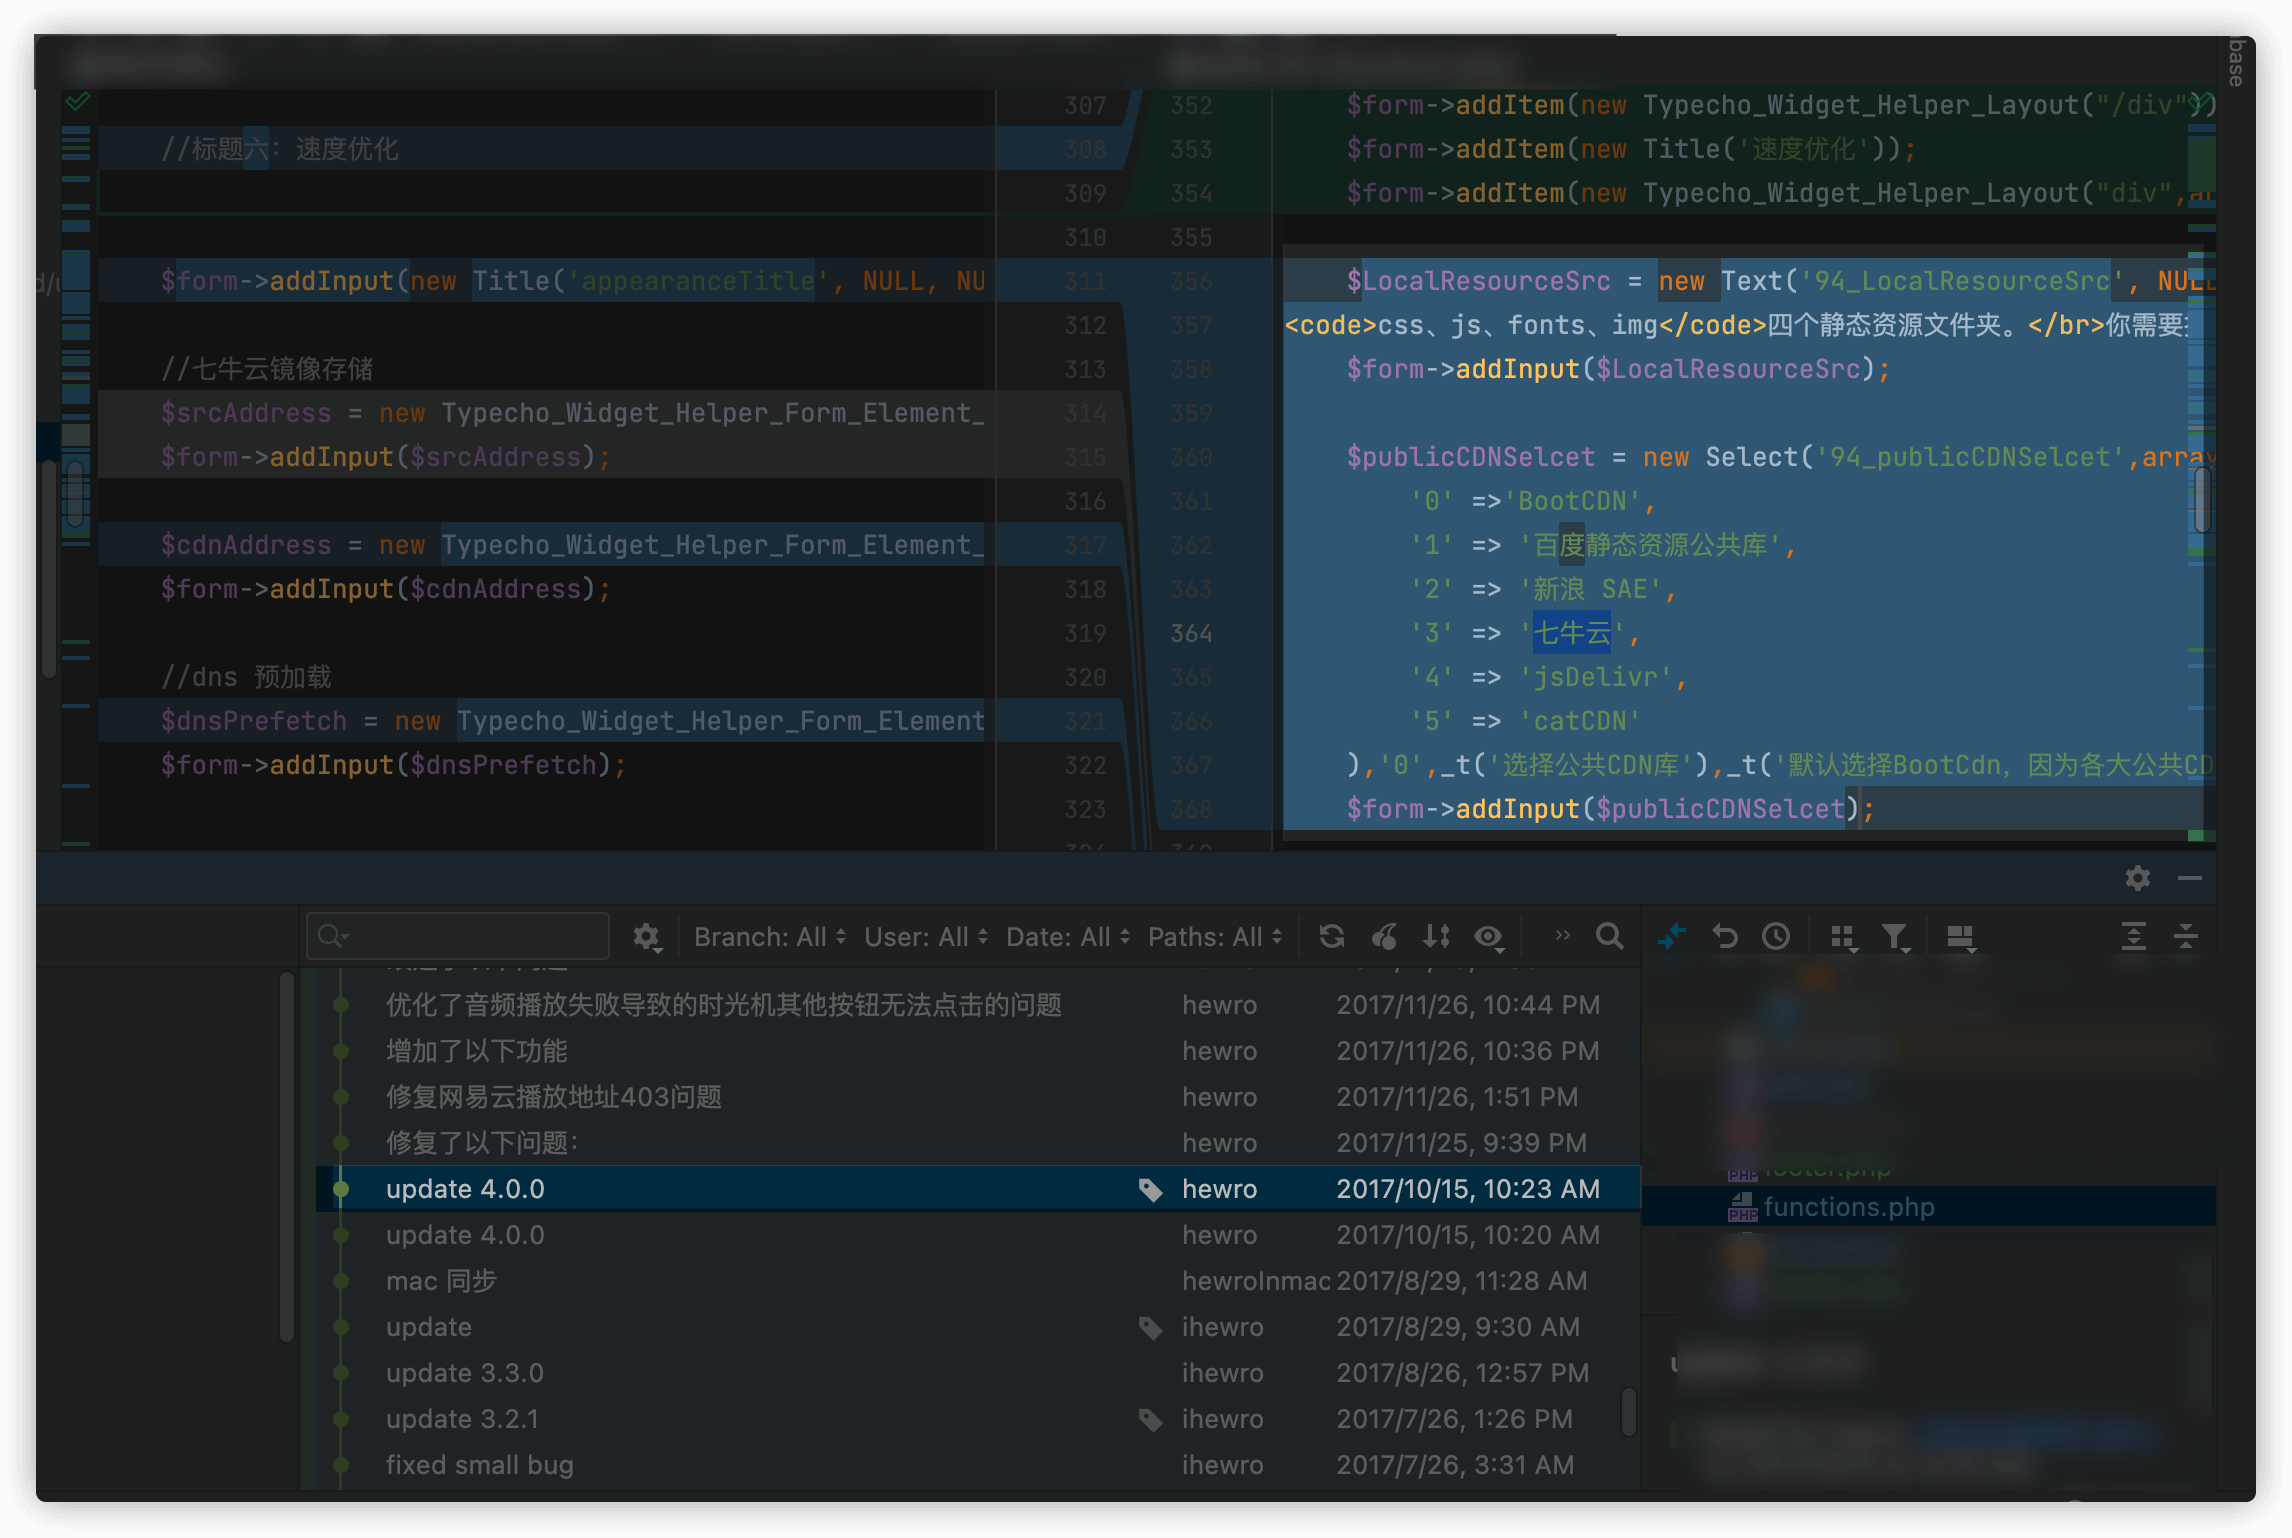Click the revert changes arrow icon
Viewport: 2292px width, 1538px height.
click(x=1725, y=937)
